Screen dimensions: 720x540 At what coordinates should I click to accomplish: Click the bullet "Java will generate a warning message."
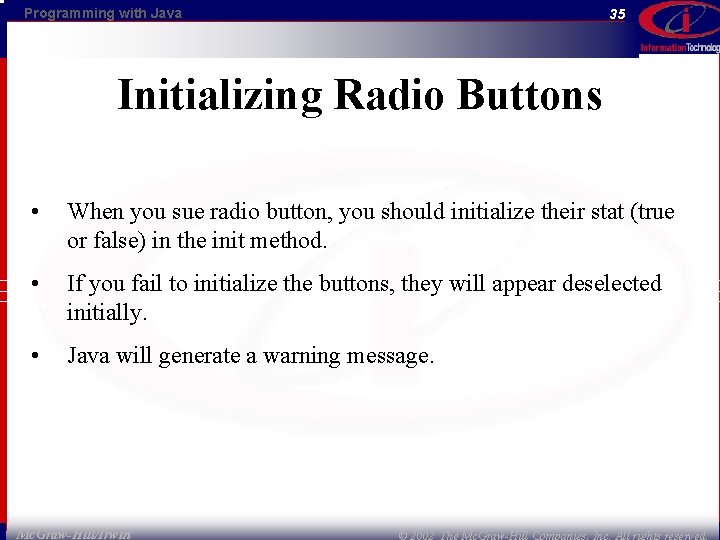pyautogui.click(x=250, y=356)
